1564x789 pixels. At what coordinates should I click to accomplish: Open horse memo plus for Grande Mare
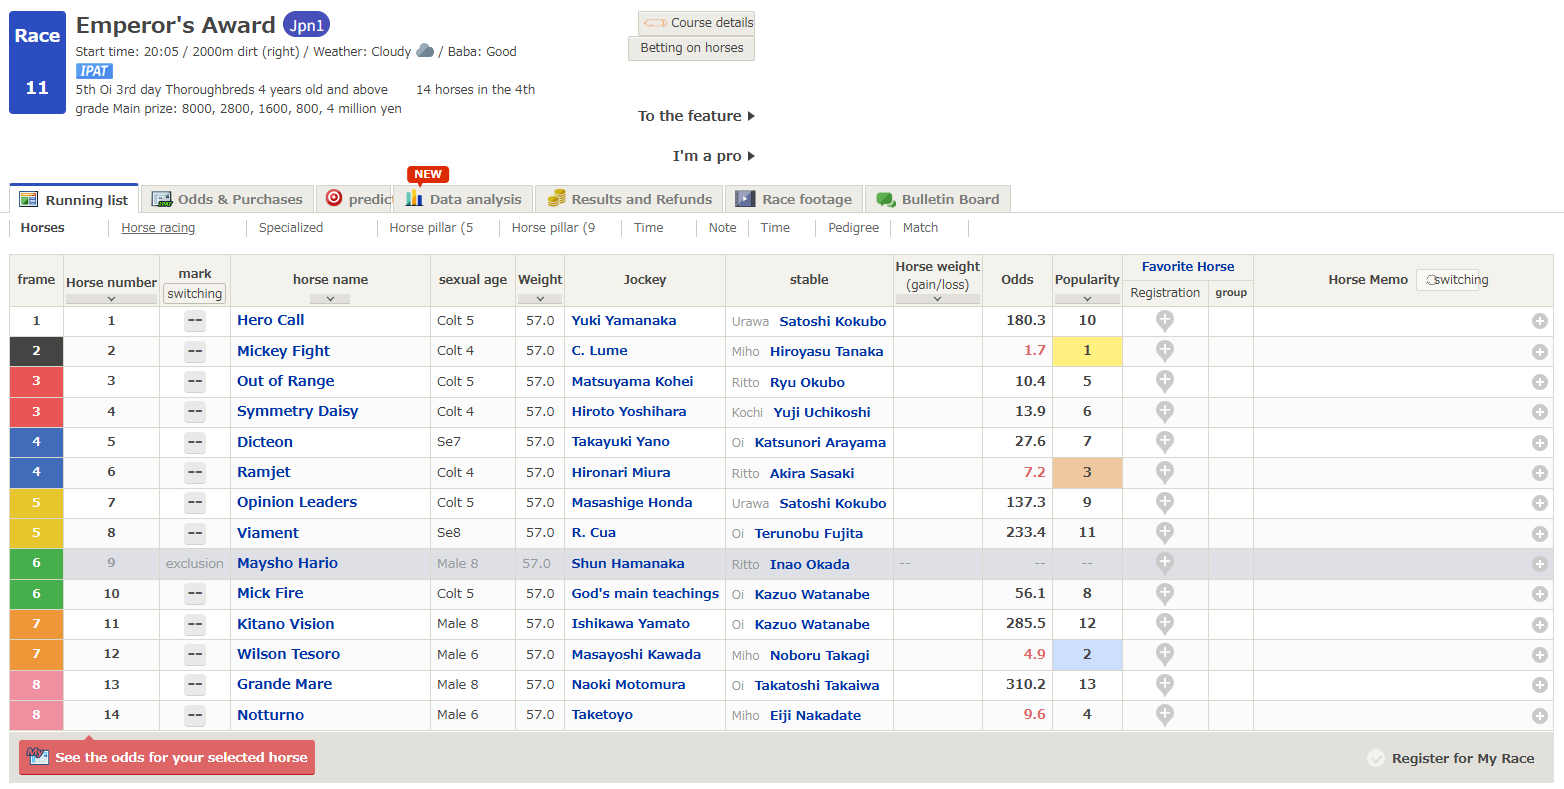pos(1540,685)
